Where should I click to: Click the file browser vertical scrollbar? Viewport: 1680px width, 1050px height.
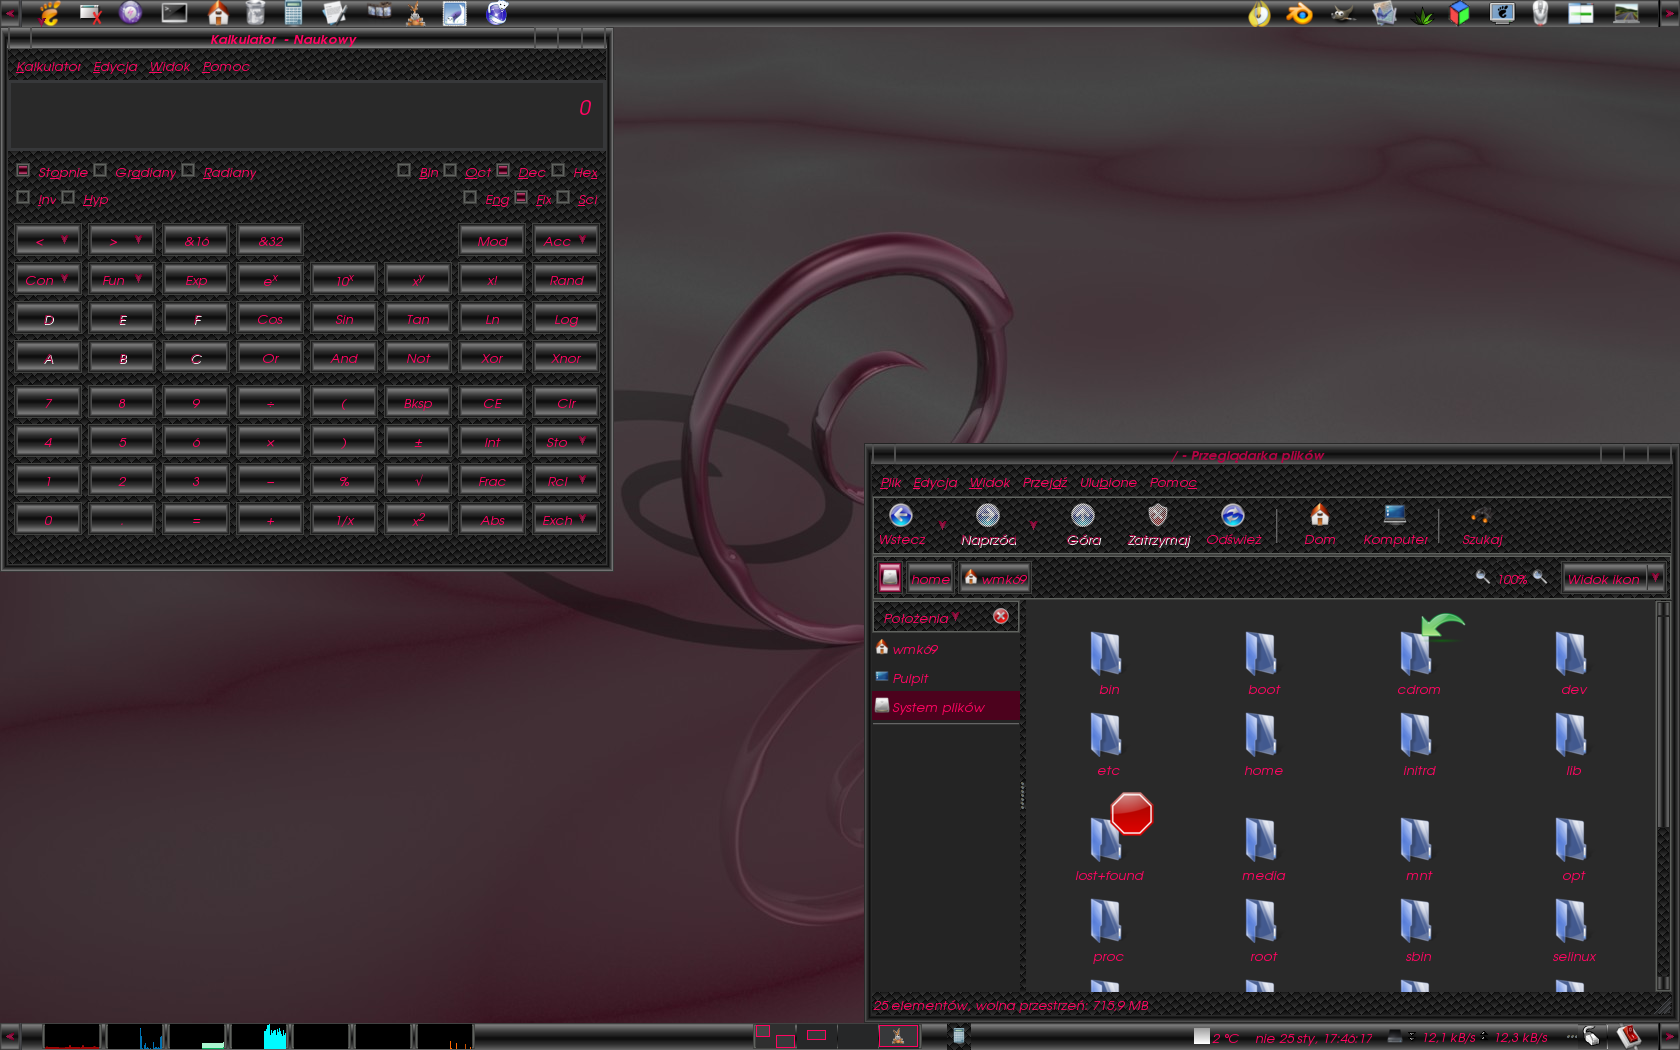[1663, 795]
